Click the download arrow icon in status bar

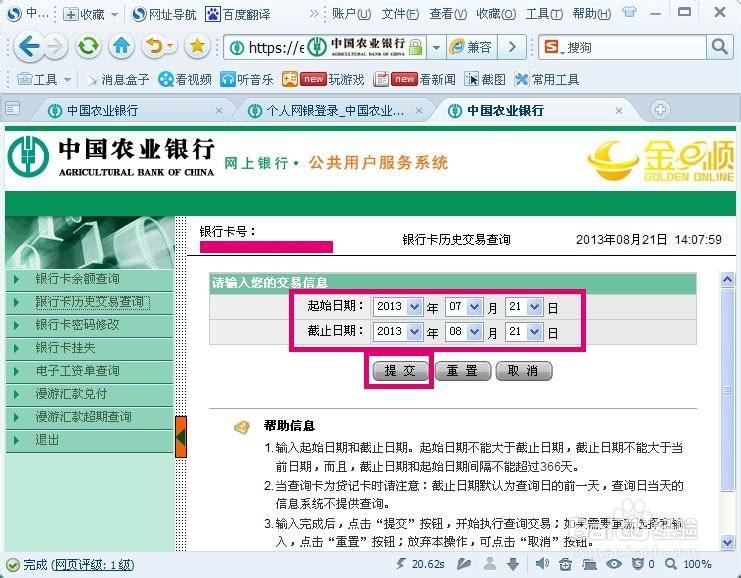(513, 563)
